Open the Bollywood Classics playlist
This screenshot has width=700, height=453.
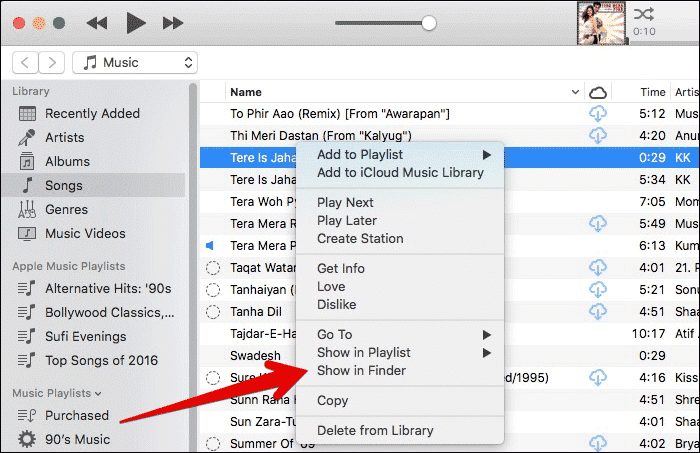pos(110,312)
